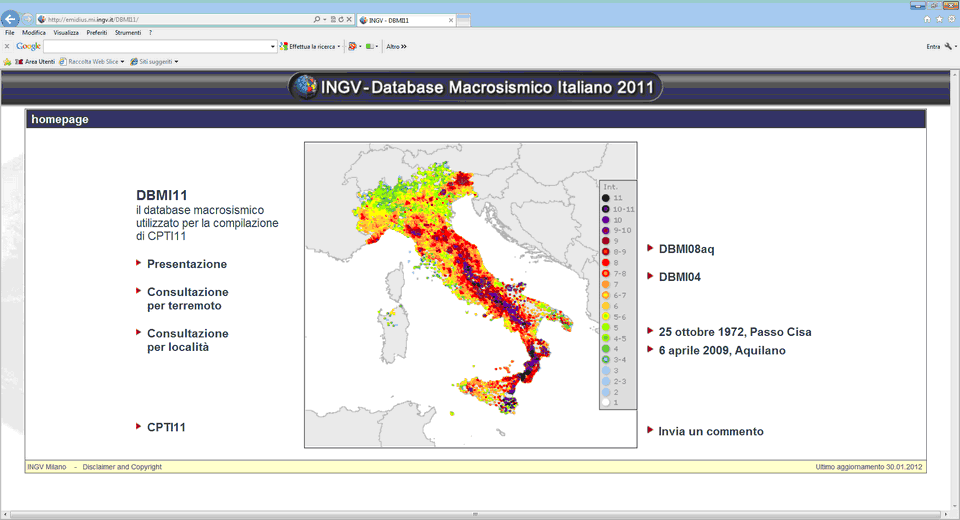The image size is (960, 520).
Task: Open 6 aprile 2009, Aquilano link
Action: (722, 350)
